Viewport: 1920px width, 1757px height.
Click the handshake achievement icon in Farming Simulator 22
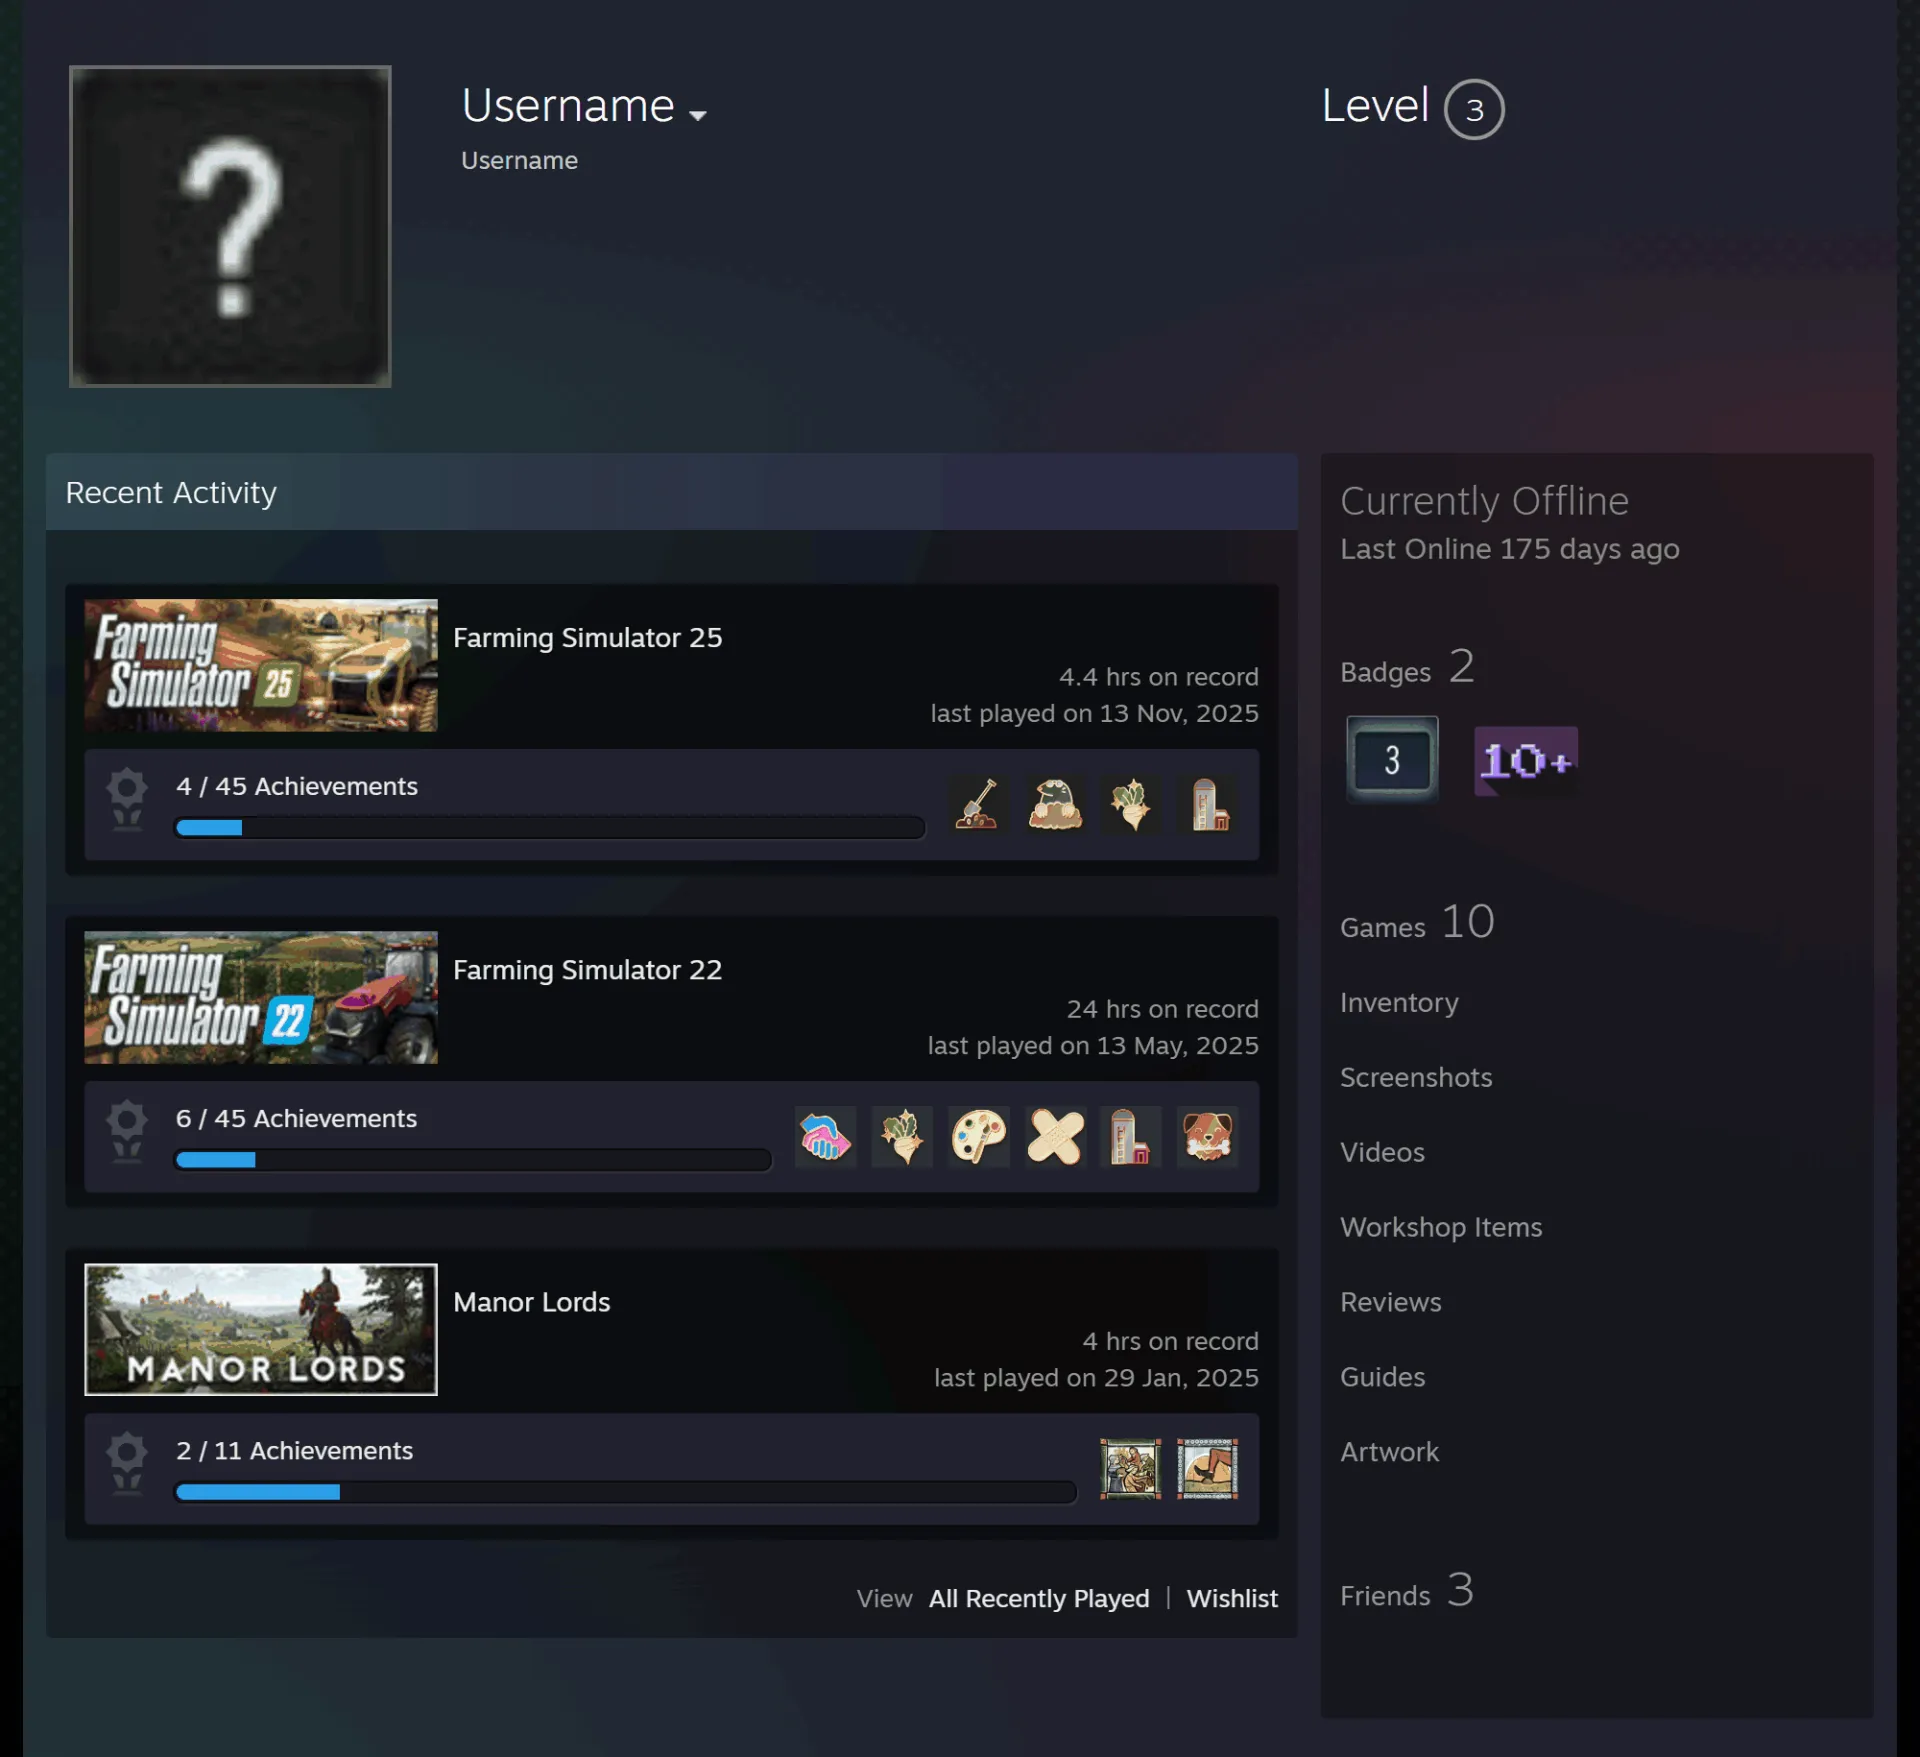(825, 1136)
